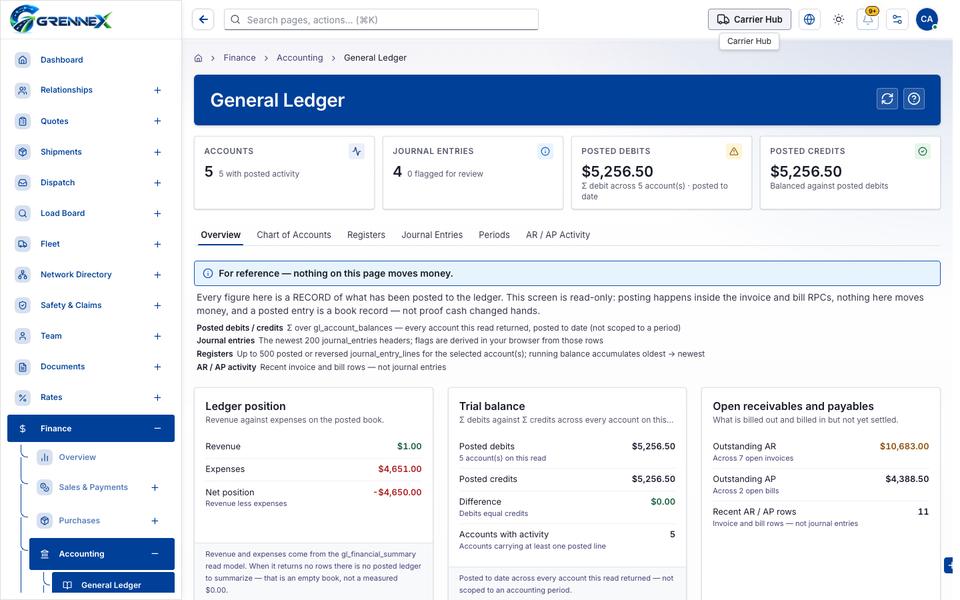The height and width of the screenshot is (600, 960).
Task: Click the Posted Debits warning icon
Action: [x=733, y=151]
